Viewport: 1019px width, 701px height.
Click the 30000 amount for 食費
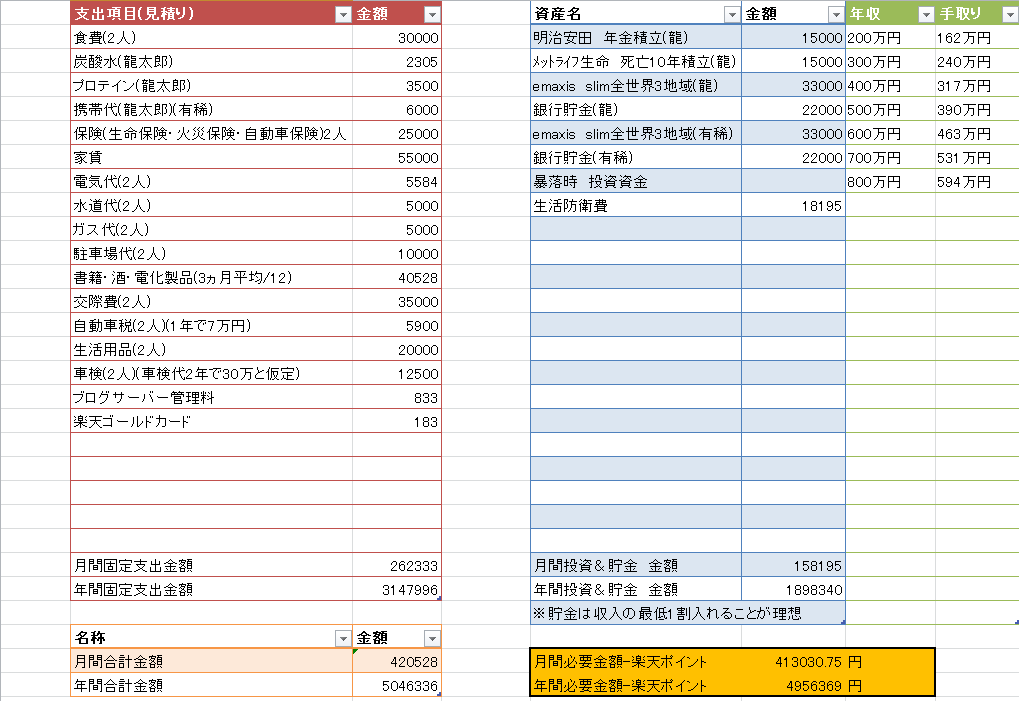[x=397, y=38]
